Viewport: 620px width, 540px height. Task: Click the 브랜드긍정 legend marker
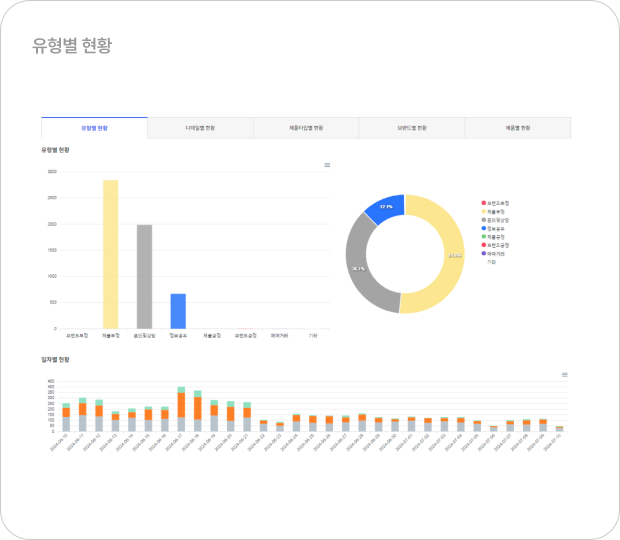(x=483, y=244)
